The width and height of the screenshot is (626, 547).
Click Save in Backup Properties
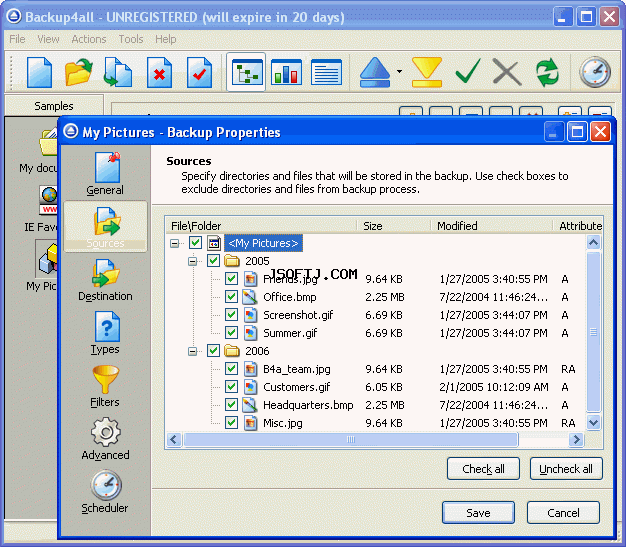click(x=478, y=513)
